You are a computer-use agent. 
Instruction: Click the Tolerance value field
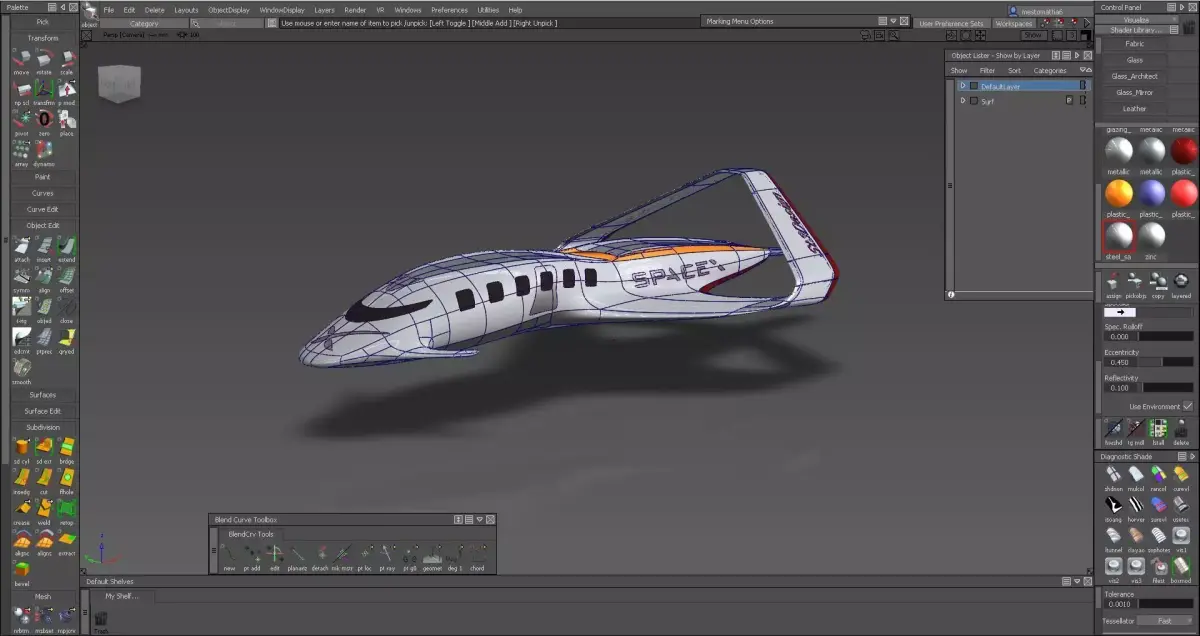click(x=1120, y=604)
